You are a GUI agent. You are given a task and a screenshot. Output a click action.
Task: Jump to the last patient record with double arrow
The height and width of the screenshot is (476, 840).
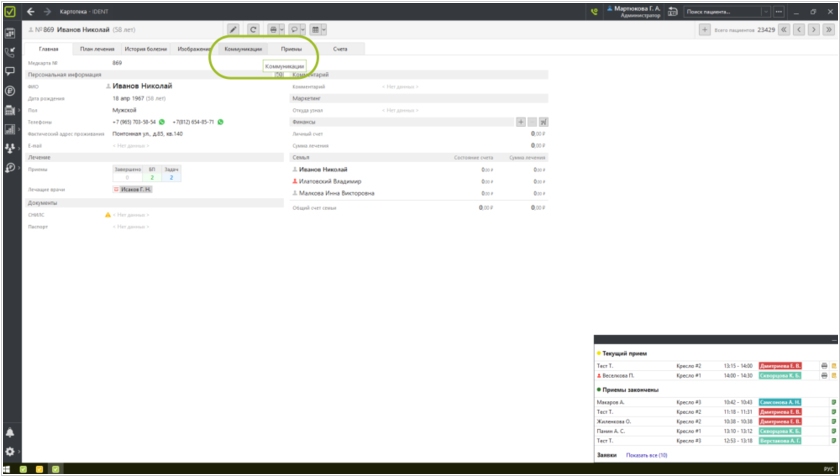[x=829, y=30]
